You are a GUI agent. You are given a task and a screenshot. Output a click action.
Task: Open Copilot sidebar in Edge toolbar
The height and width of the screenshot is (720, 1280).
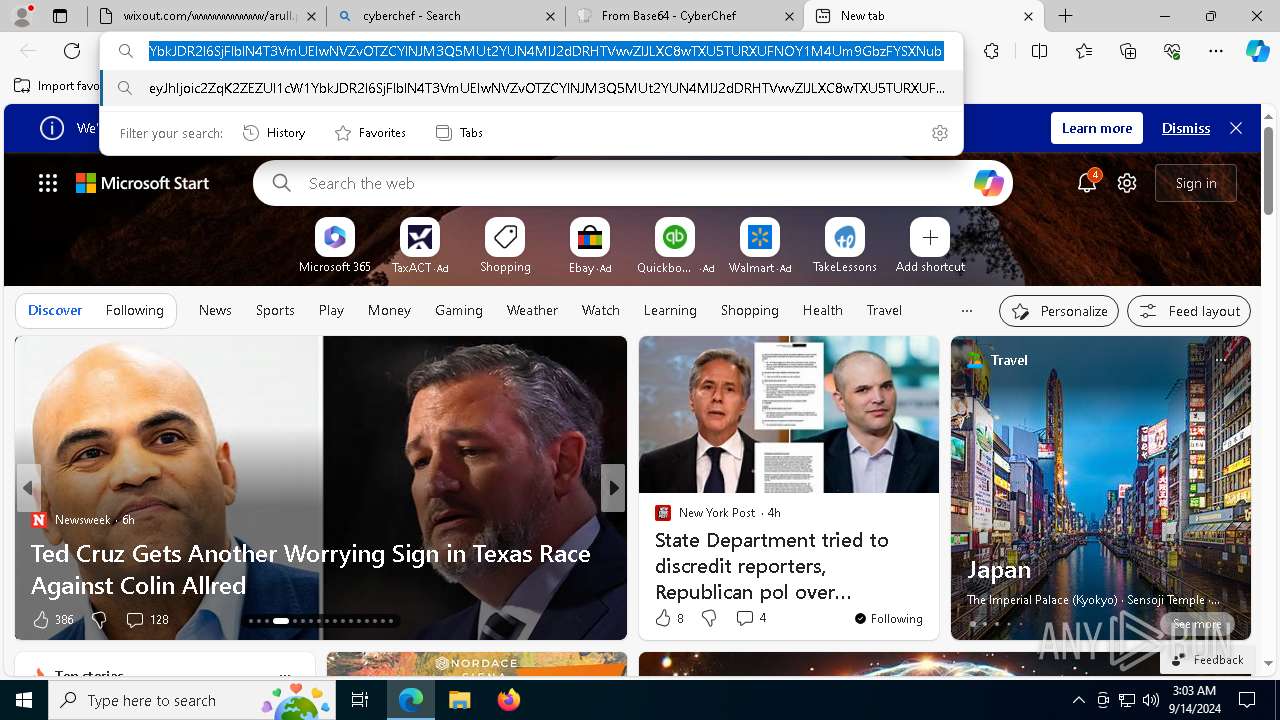(x=1257, y=51)
